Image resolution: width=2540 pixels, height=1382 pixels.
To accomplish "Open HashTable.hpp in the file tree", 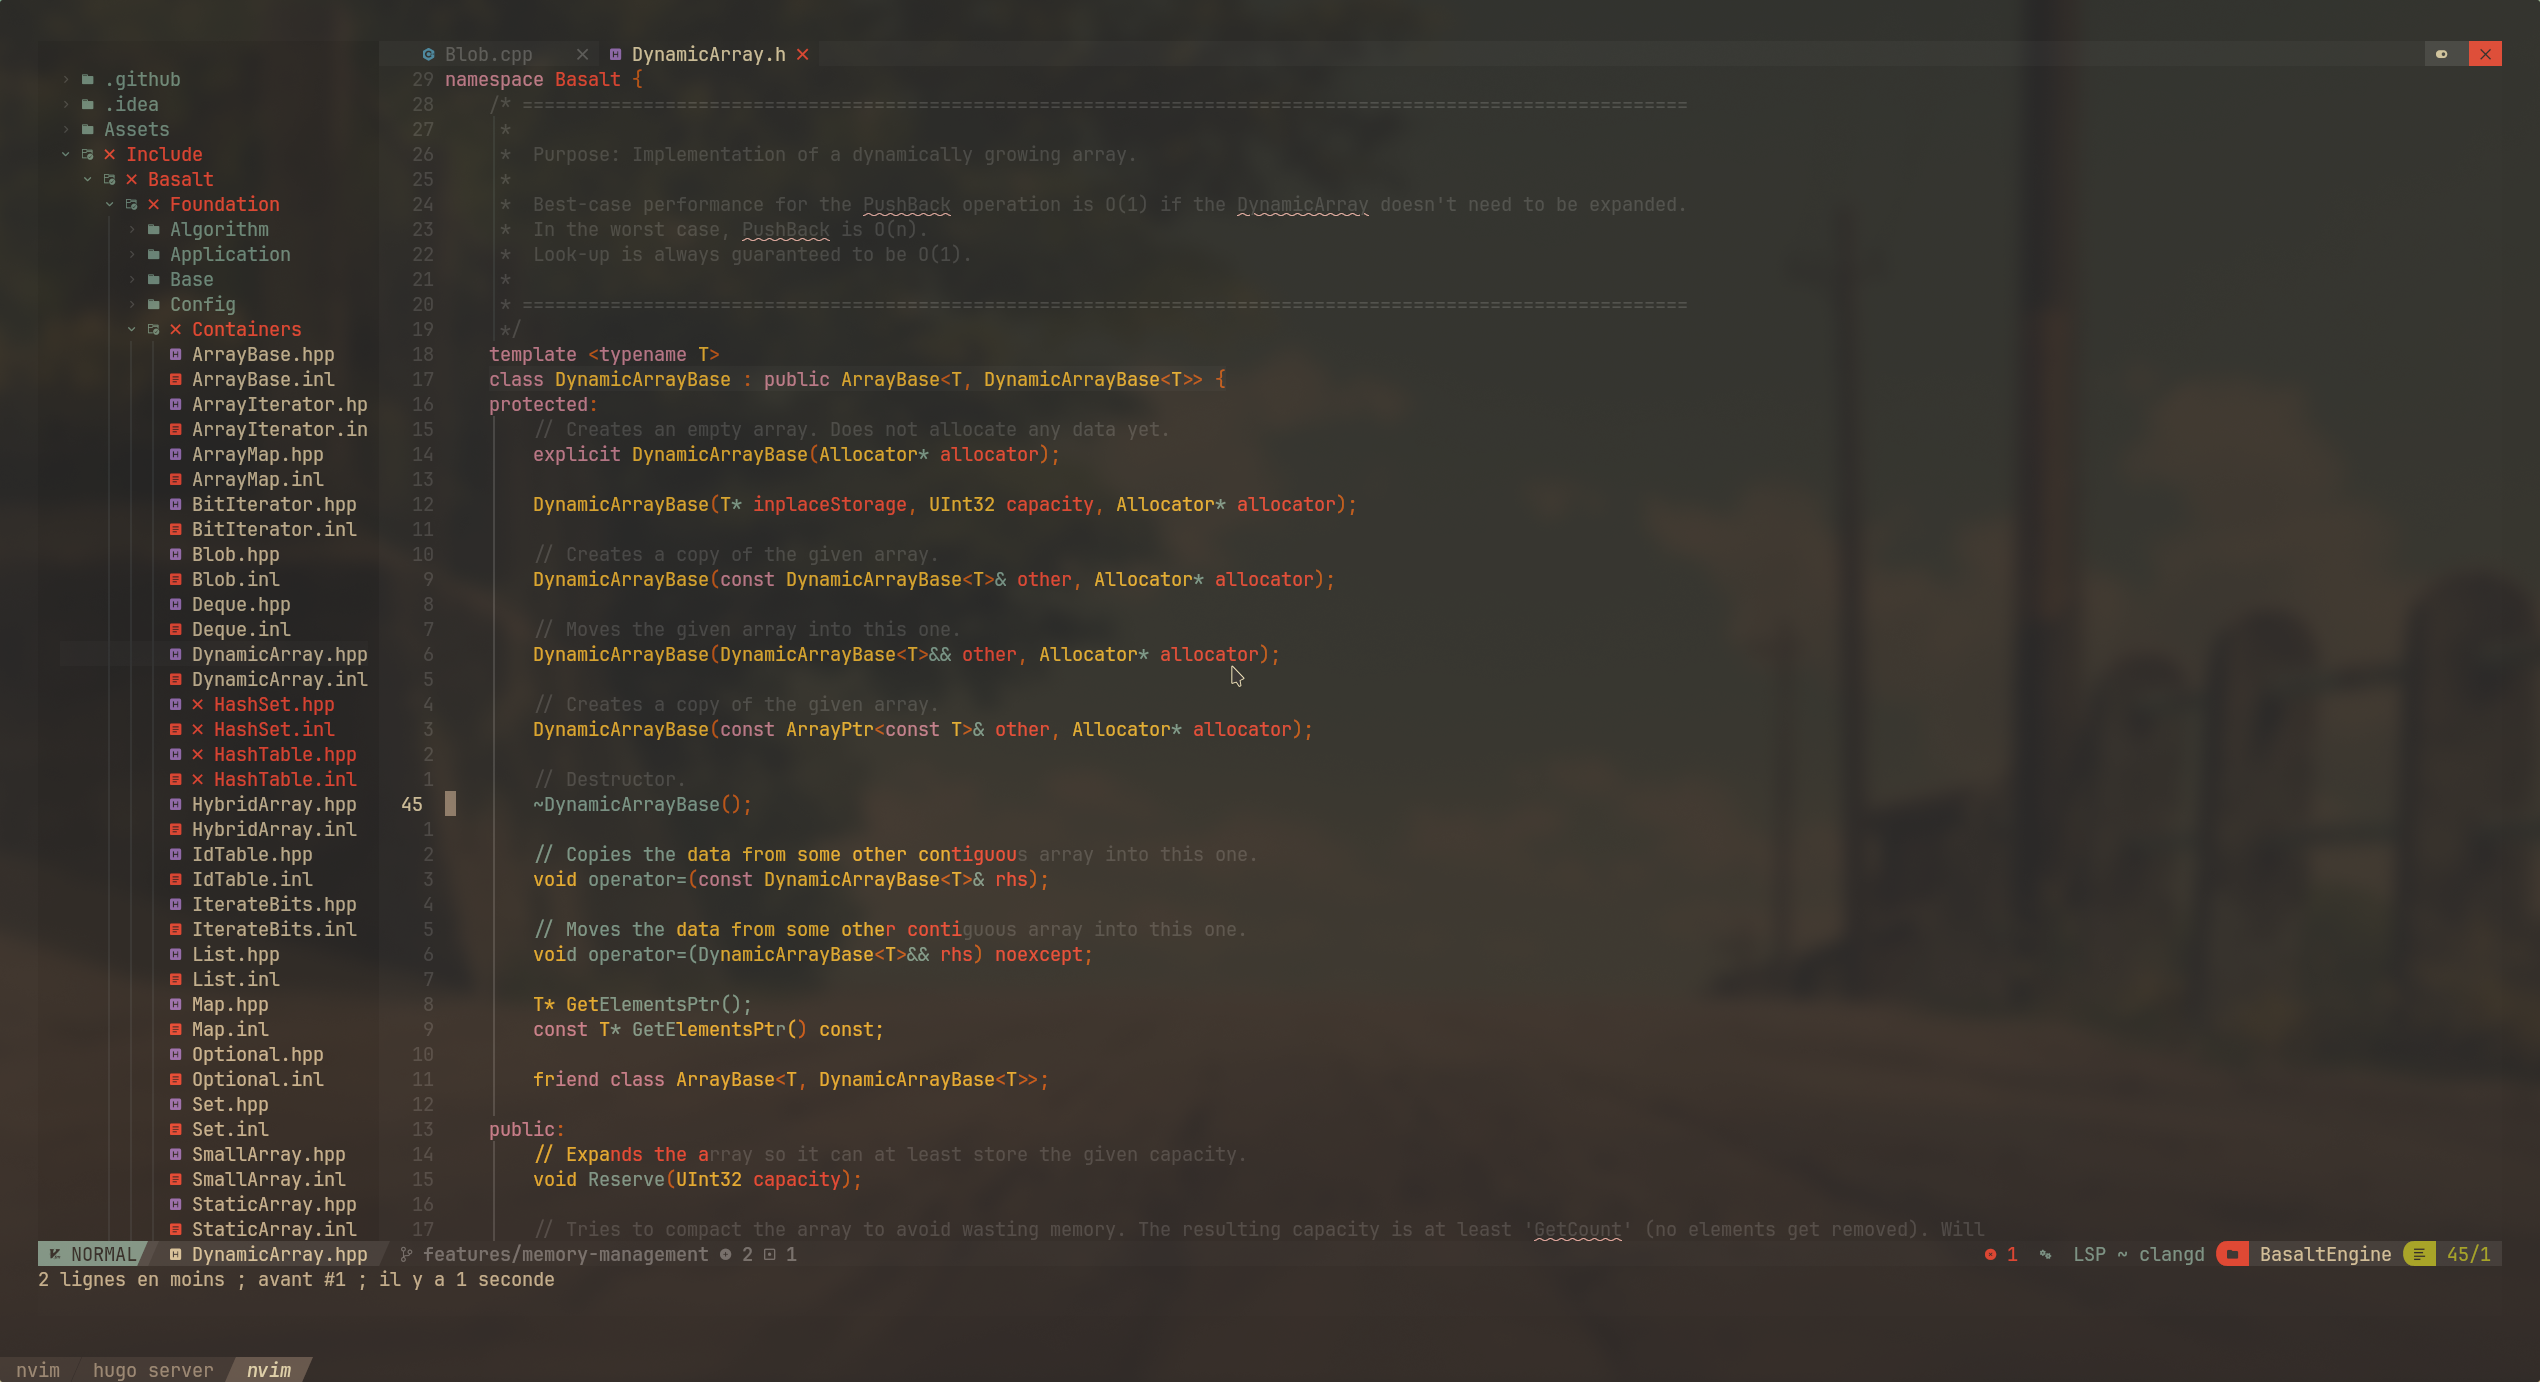I will tap(284, 754).
